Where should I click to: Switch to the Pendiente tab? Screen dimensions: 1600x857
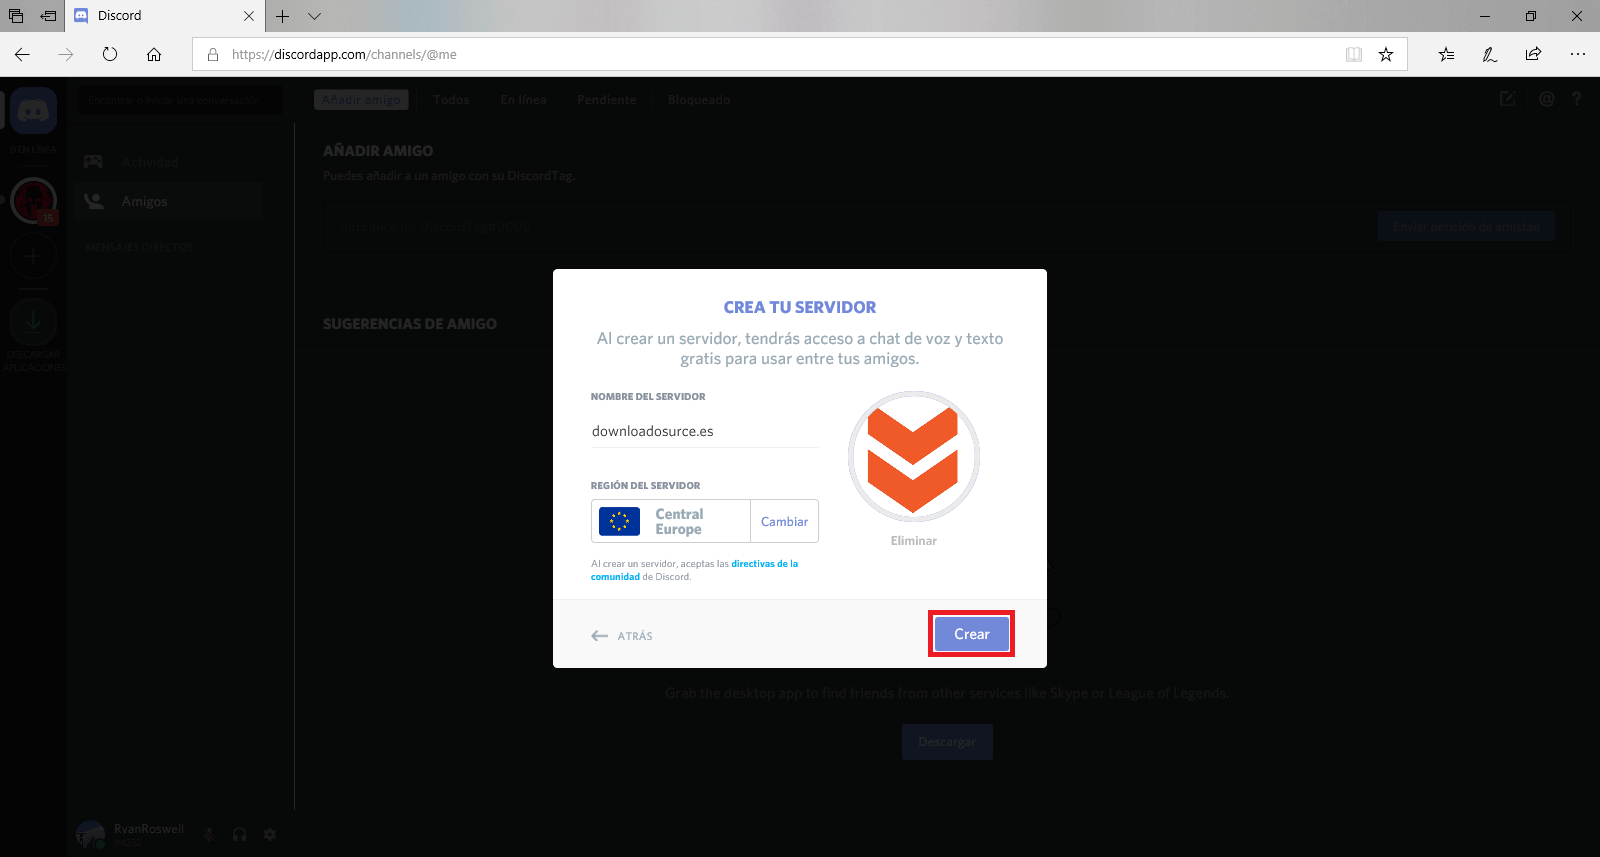(x=606, y=100)
